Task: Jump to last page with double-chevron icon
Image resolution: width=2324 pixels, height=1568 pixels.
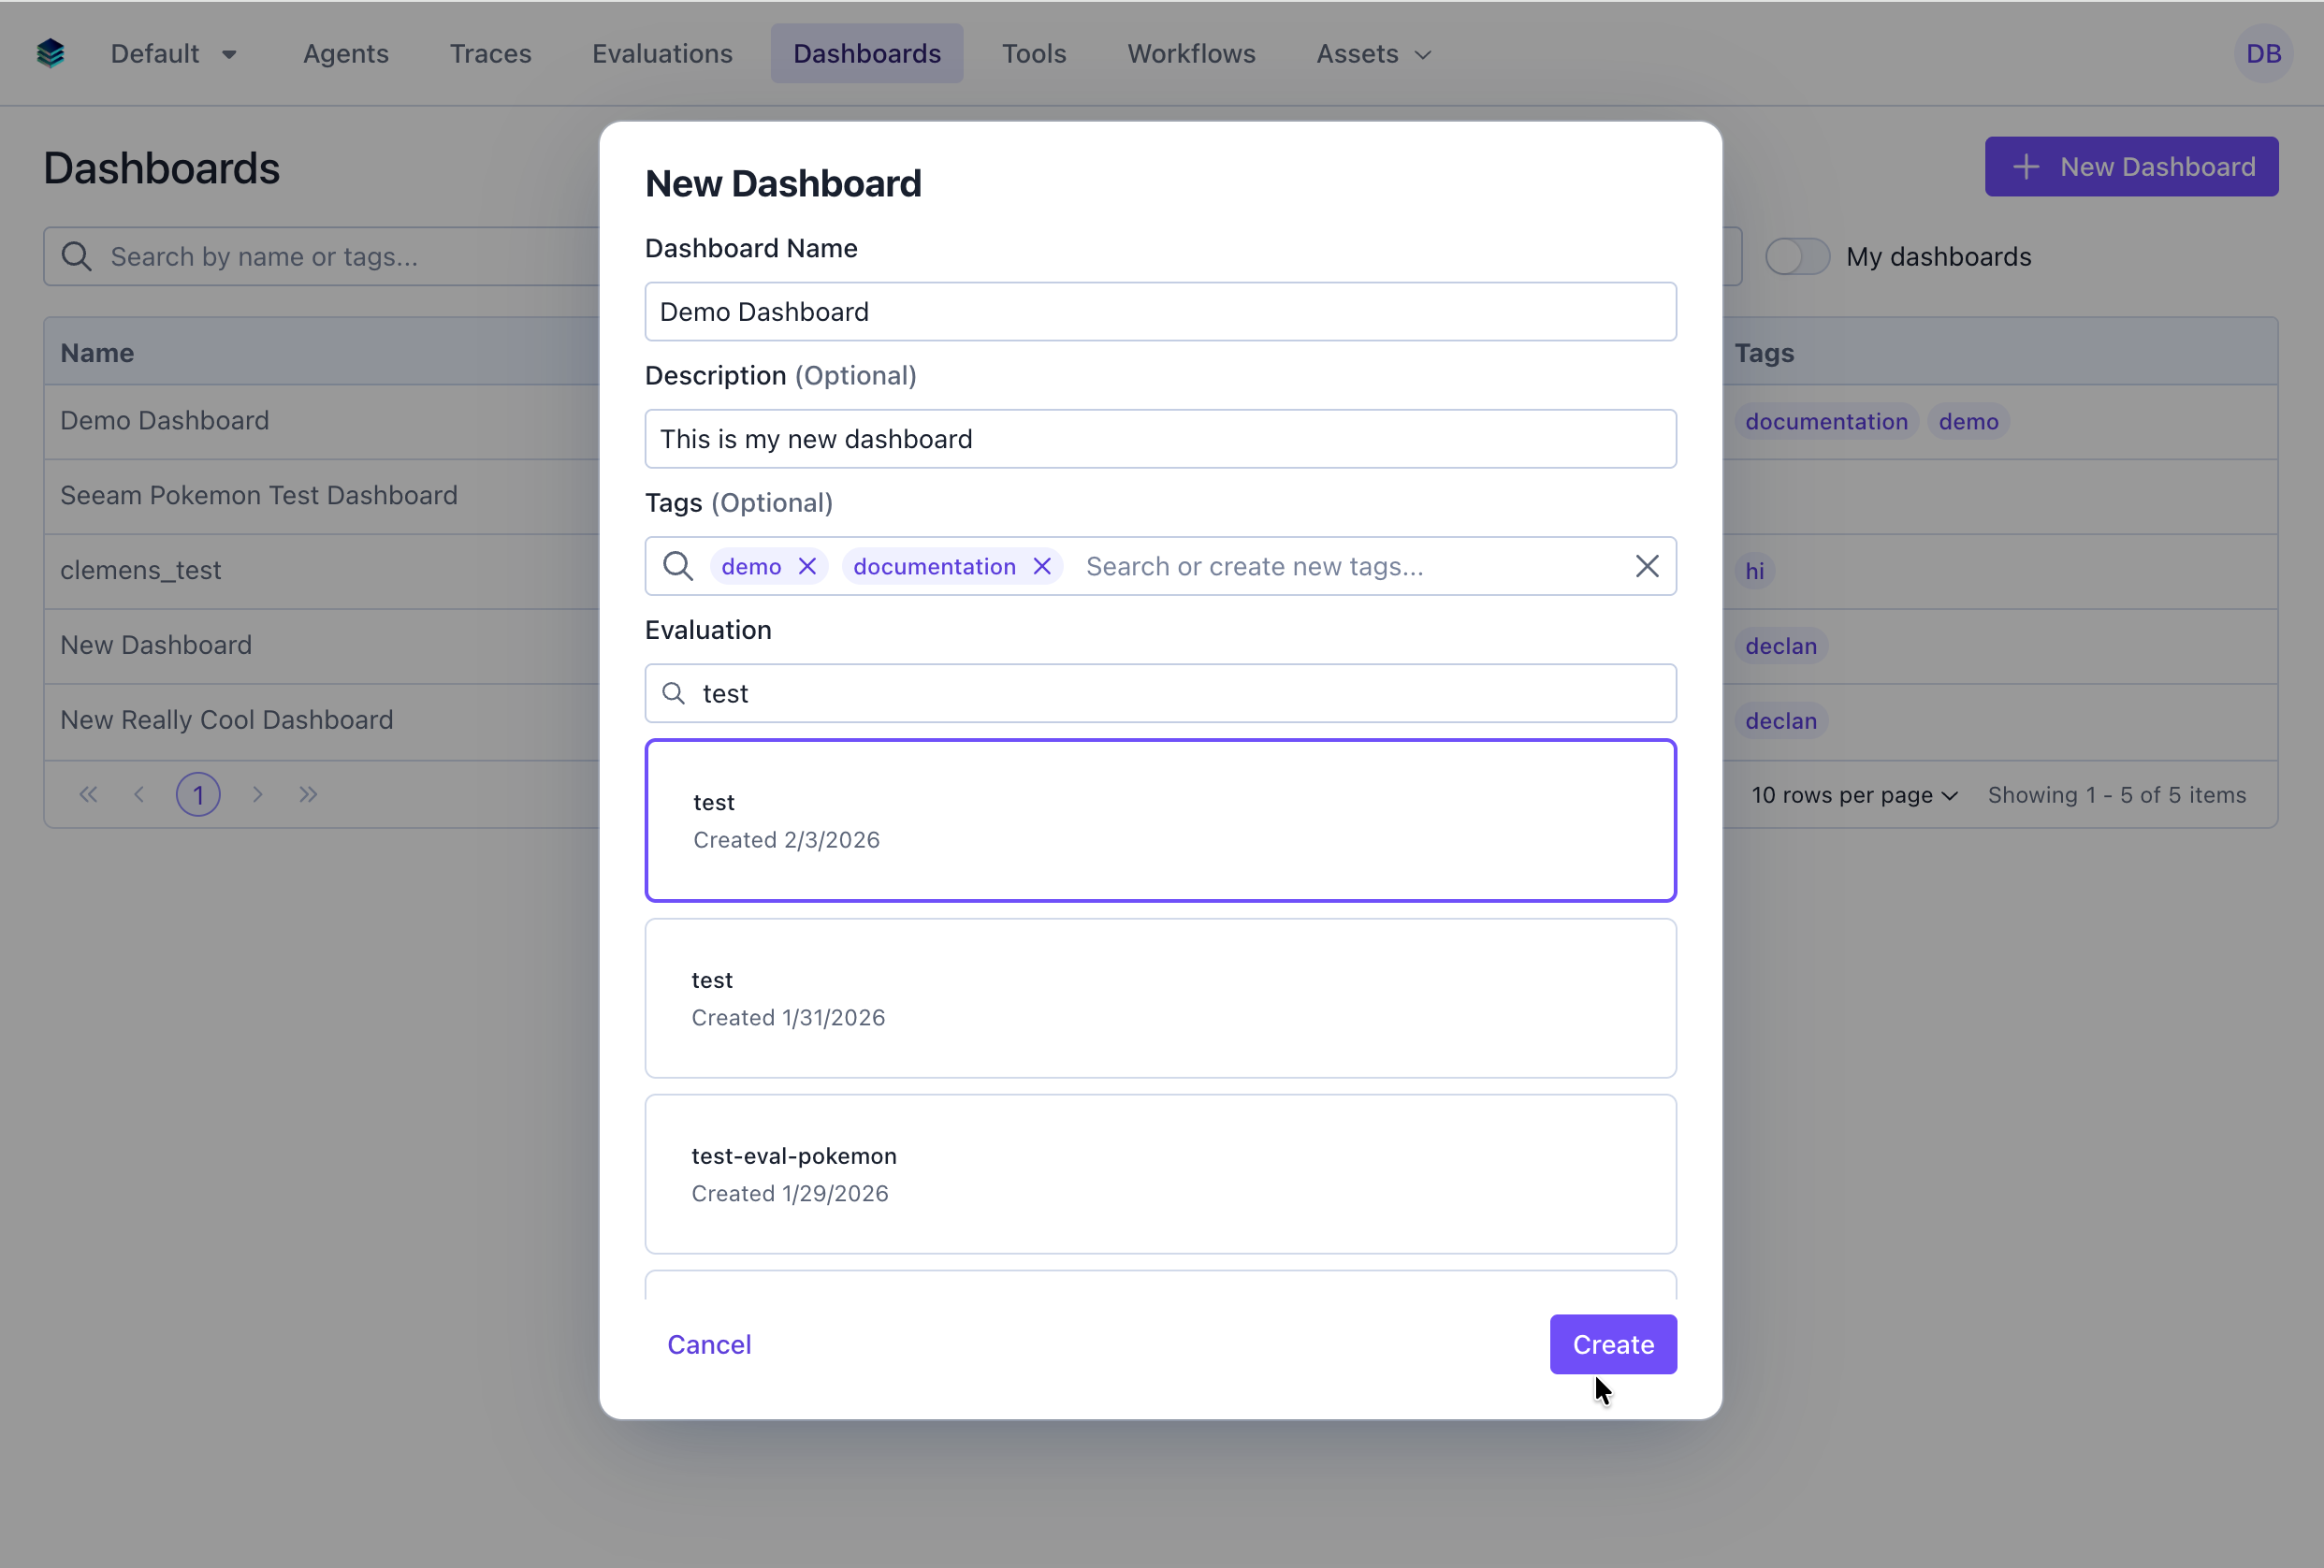Action: click(x=307, y=793)
